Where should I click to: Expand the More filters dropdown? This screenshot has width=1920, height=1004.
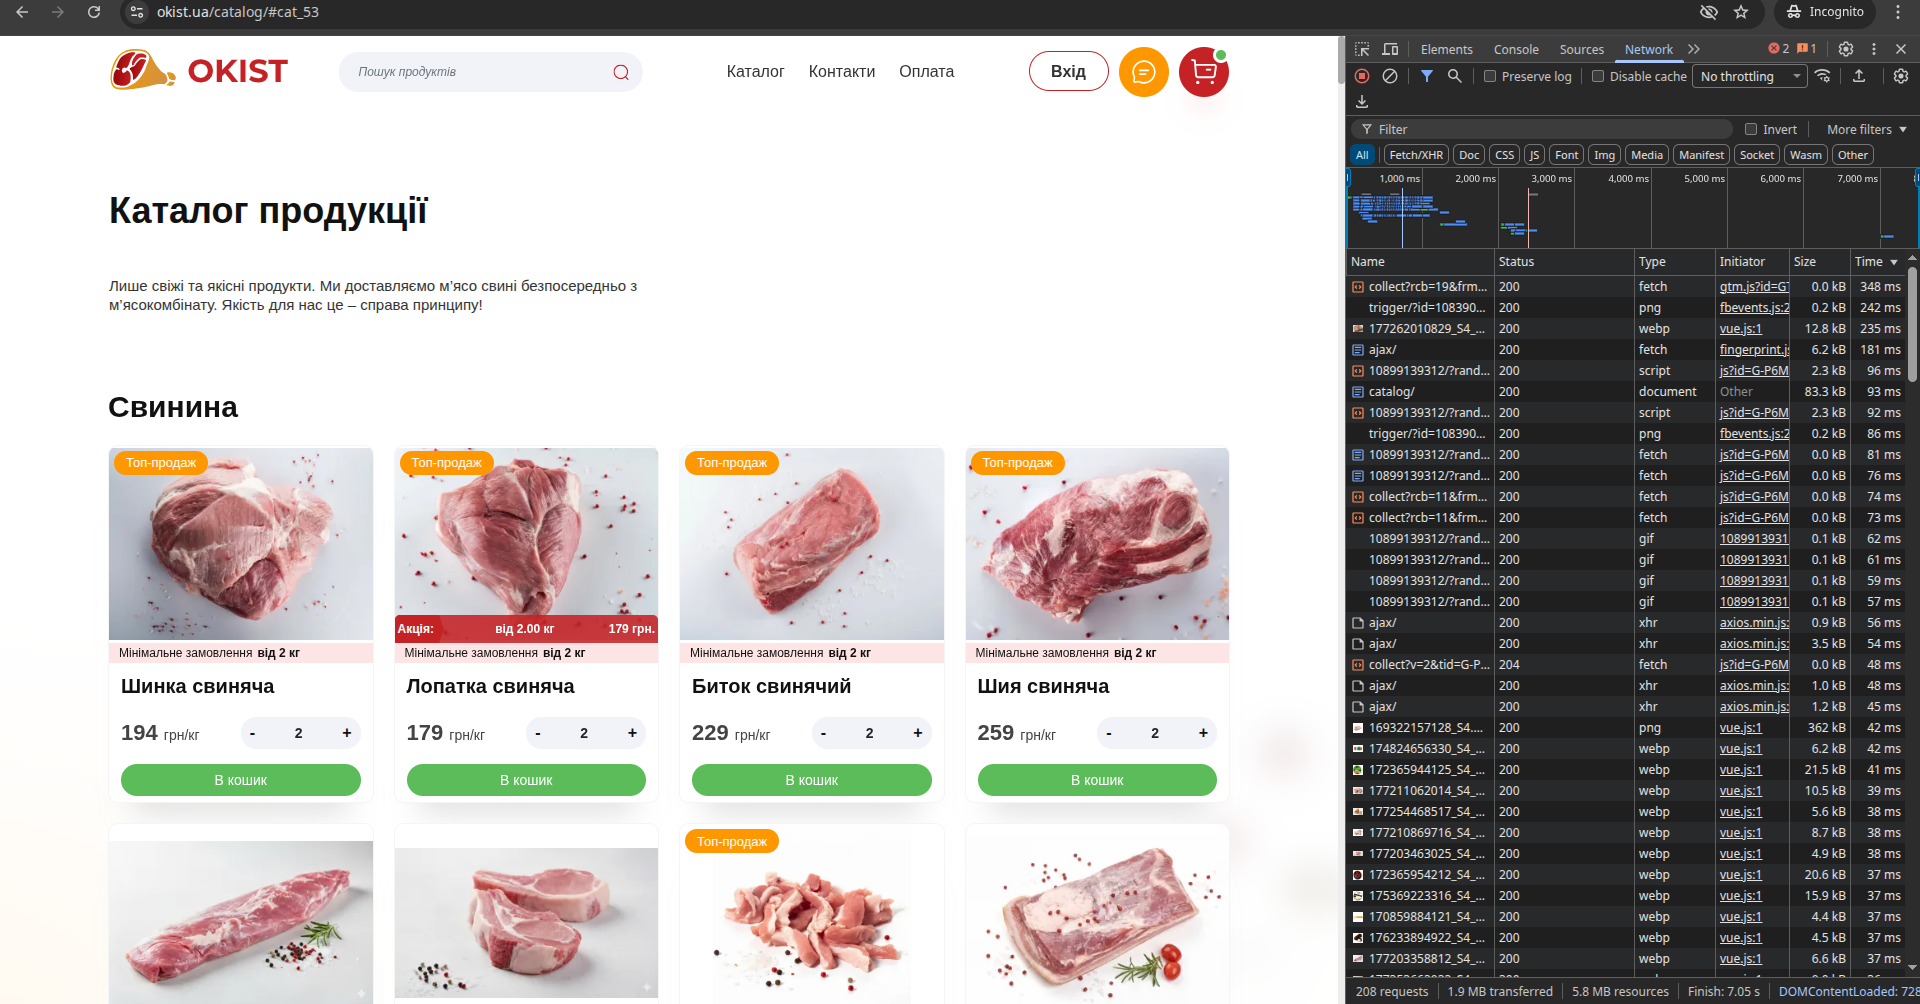tap(1866, 129)
